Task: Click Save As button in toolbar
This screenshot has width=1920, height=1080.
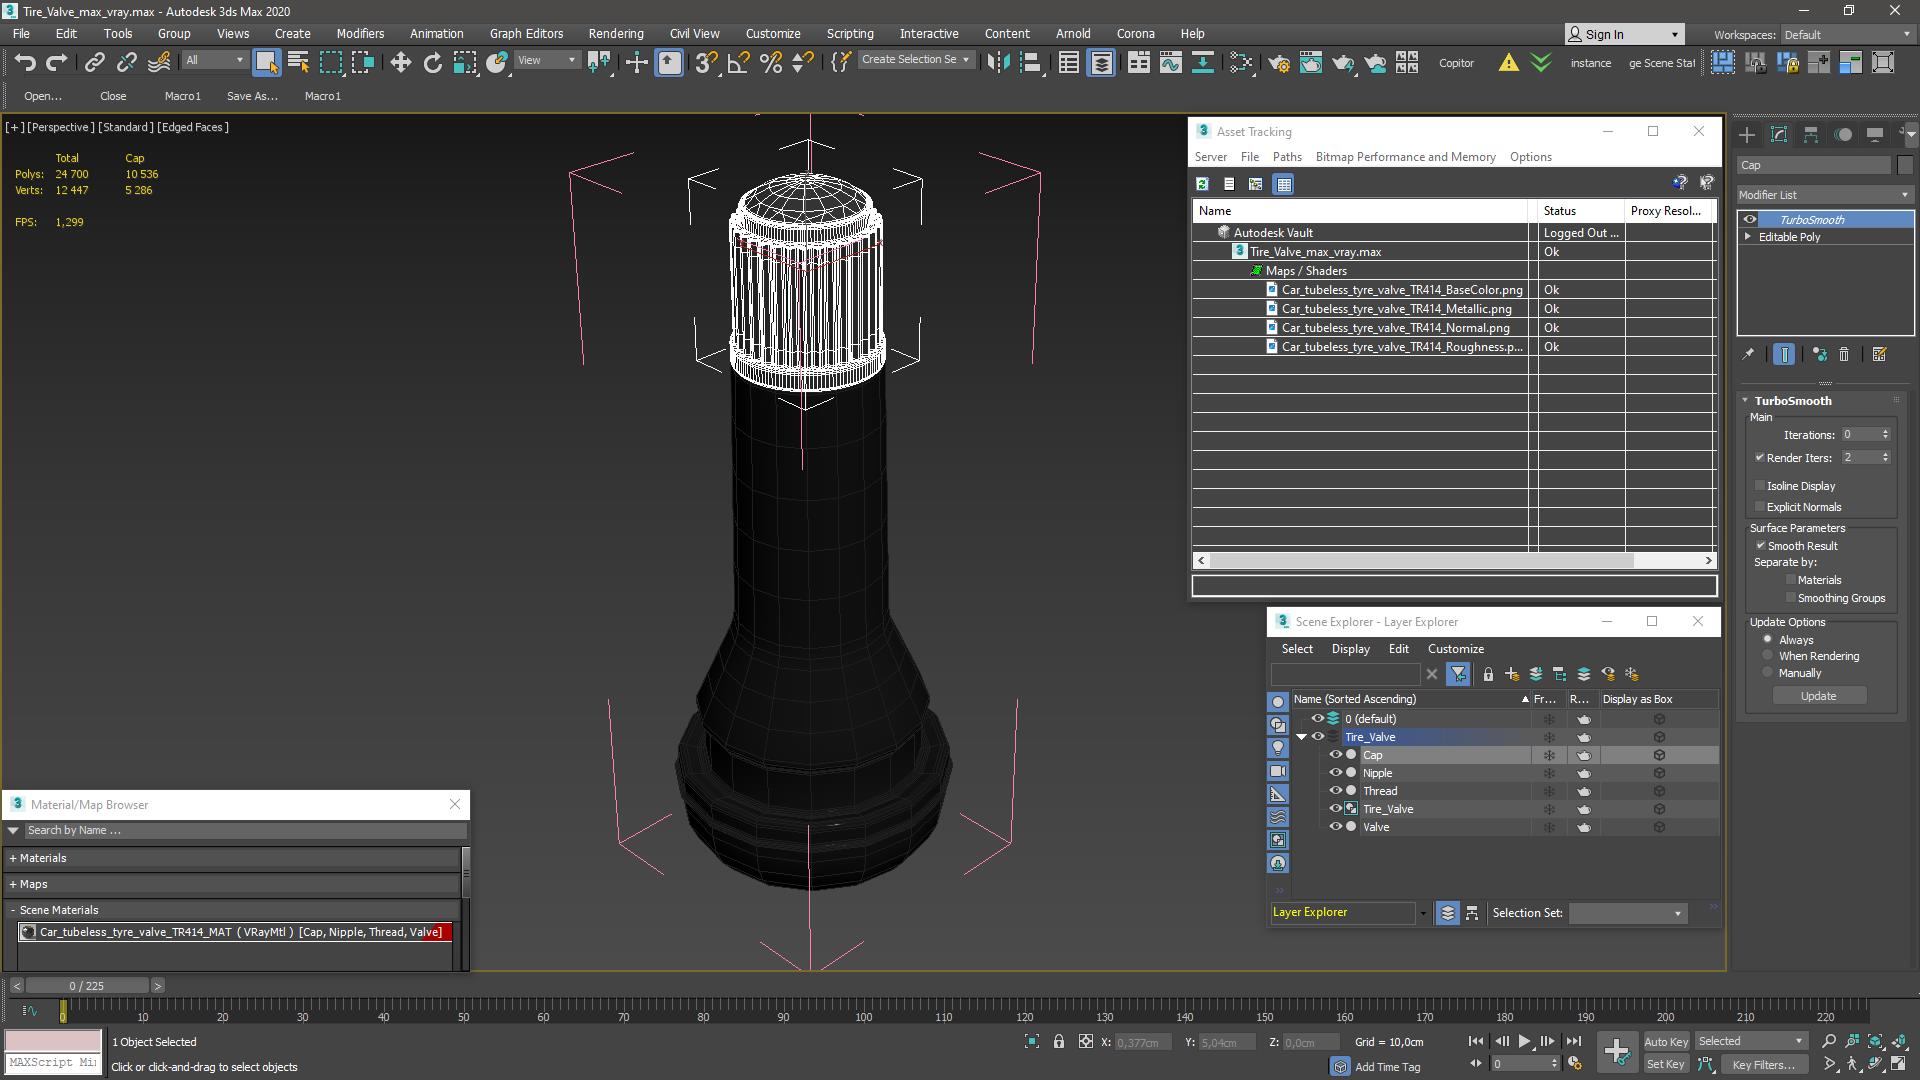Action: click(x=252, y=95)
